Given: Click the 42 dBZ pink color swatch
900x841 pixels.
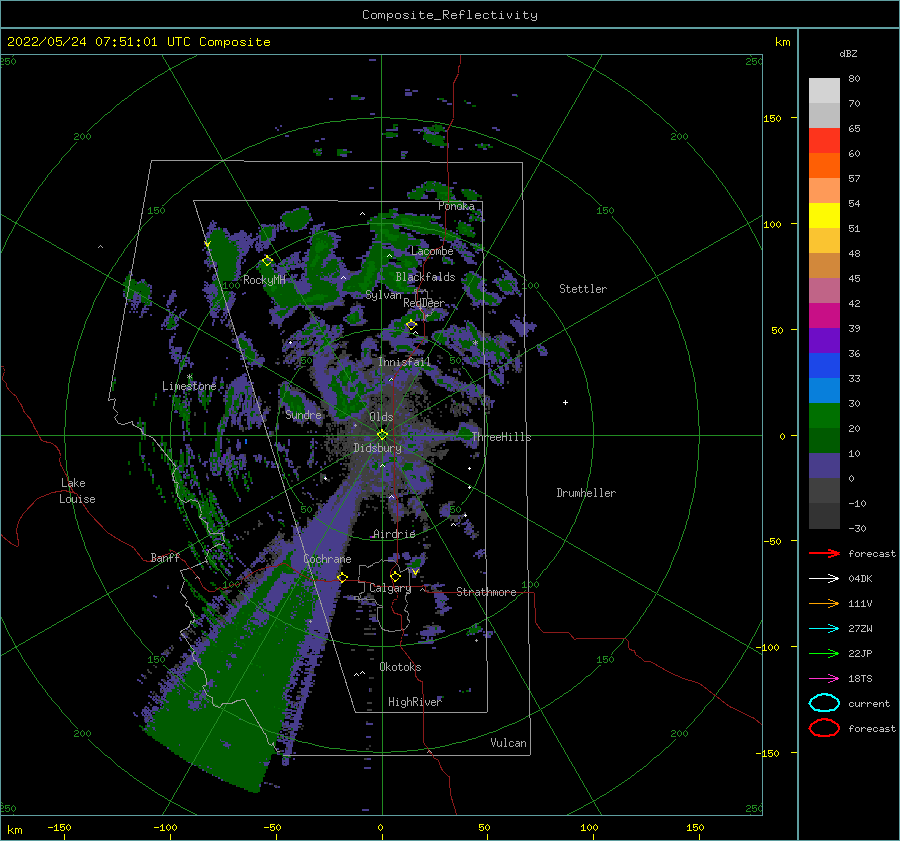Looking at the screenshot, I should click(x=824, y=290).
